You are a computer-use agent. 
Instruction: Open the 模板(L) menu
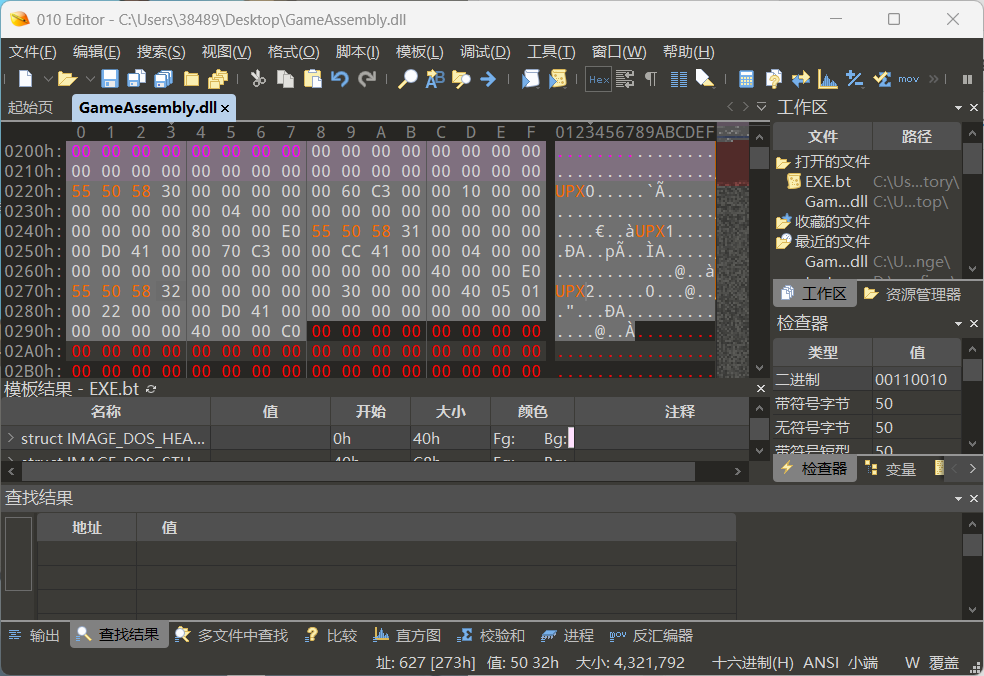(419, 51)
